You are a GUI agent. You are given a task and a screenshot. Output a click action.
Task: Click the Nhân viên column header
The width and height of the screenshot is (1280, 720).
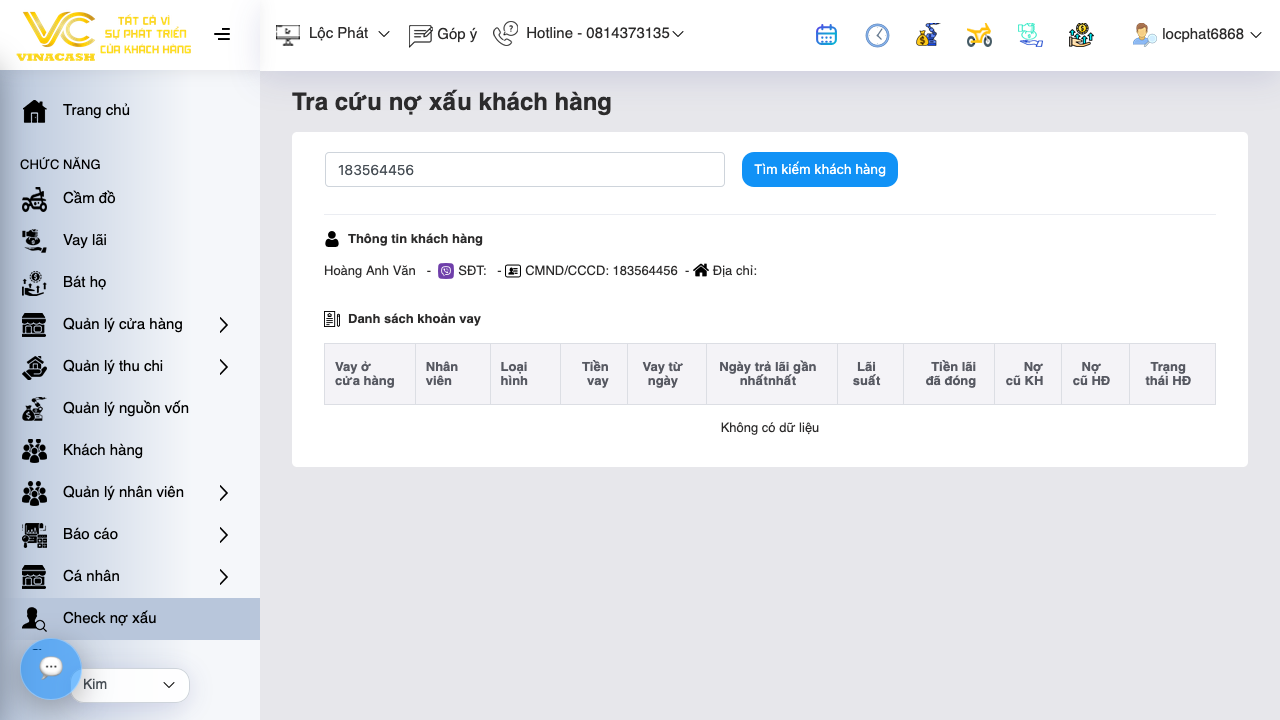pyautogui.click(x=453, y=374)
